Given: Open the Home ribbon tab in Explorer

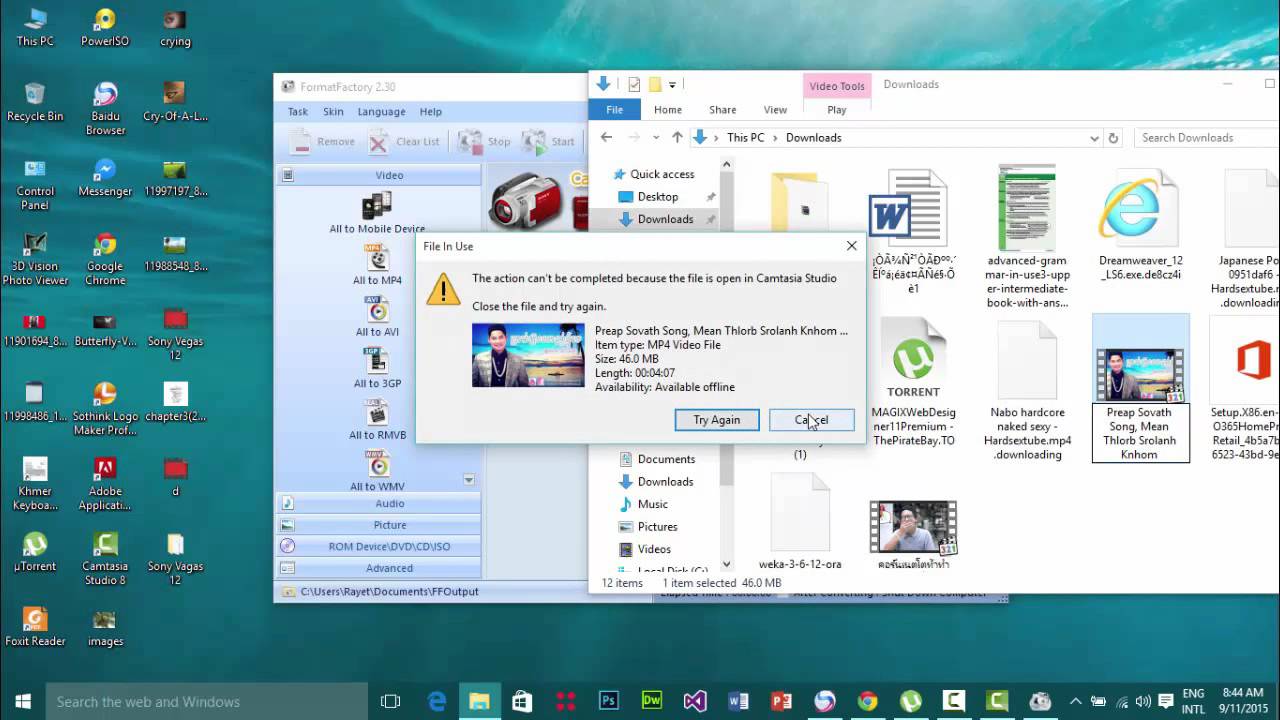Looking at the screenshot, I should (x=668, y=110).
